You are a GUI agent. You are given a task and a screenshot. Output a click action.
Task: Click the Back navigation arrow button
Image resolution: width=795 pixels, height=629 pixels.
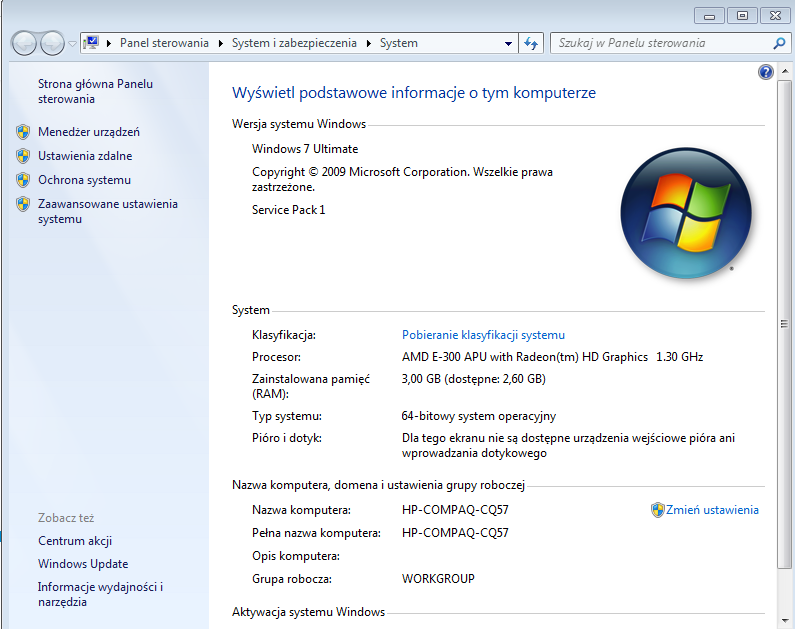24,43
